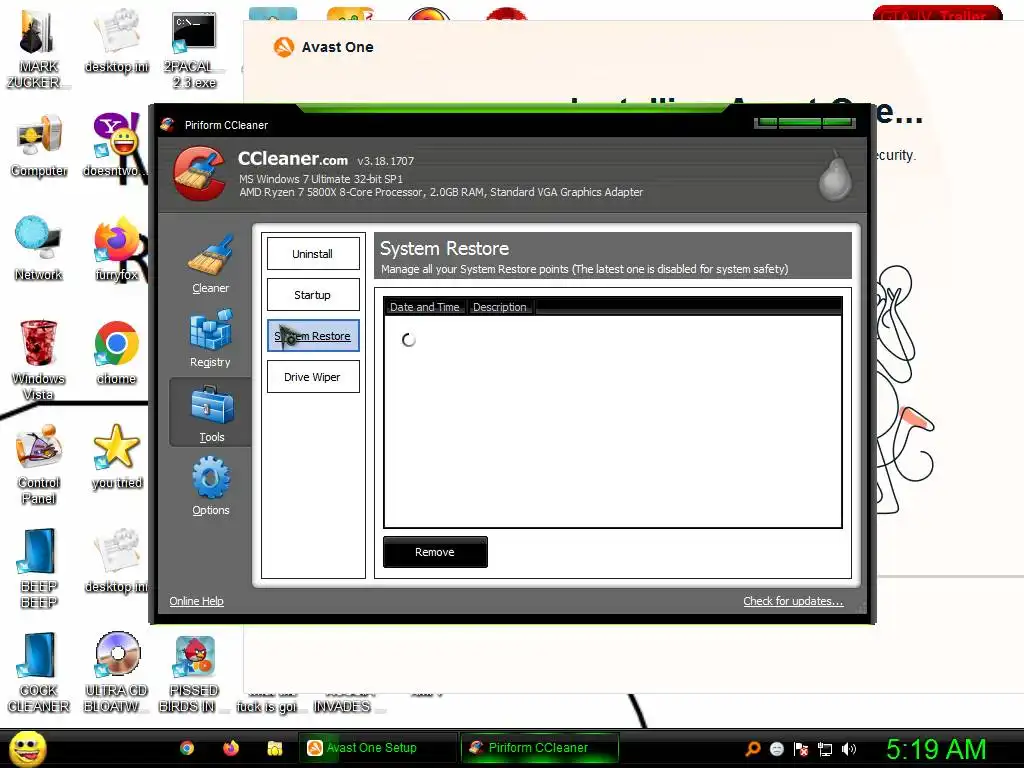Viewport: 1024px width, 768px height.
Task: Switch to the Drive Wiper tab
Action: 313,377
